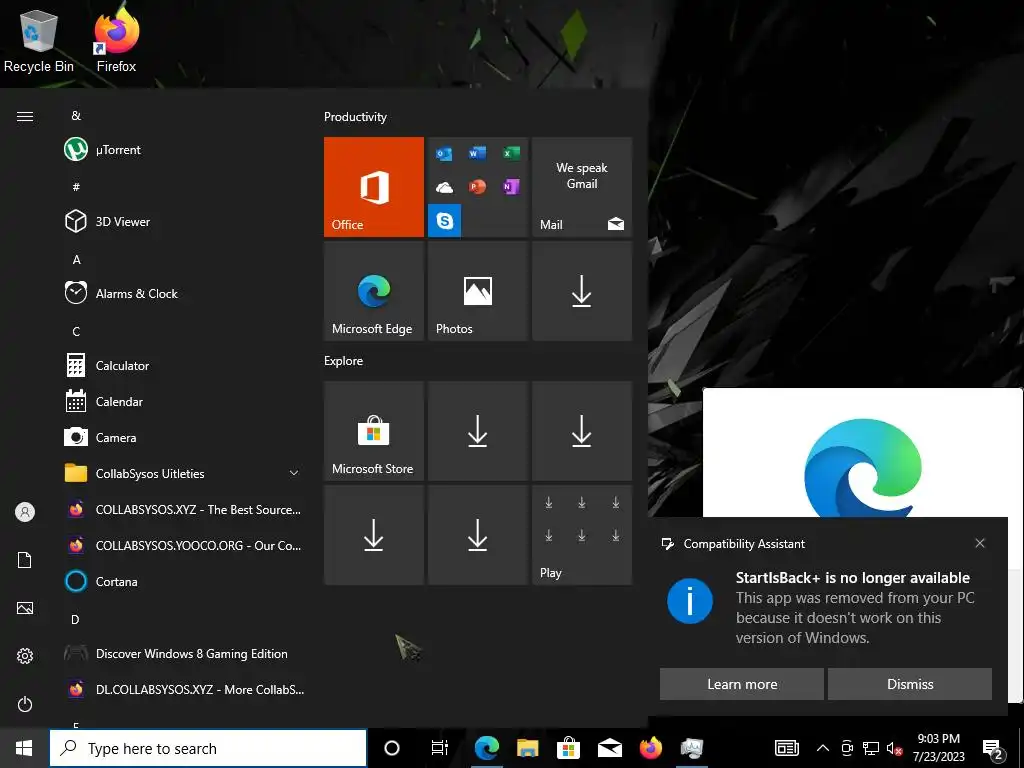
Task: Open the Action Center notifications icon
Action: tap(993, 749)
